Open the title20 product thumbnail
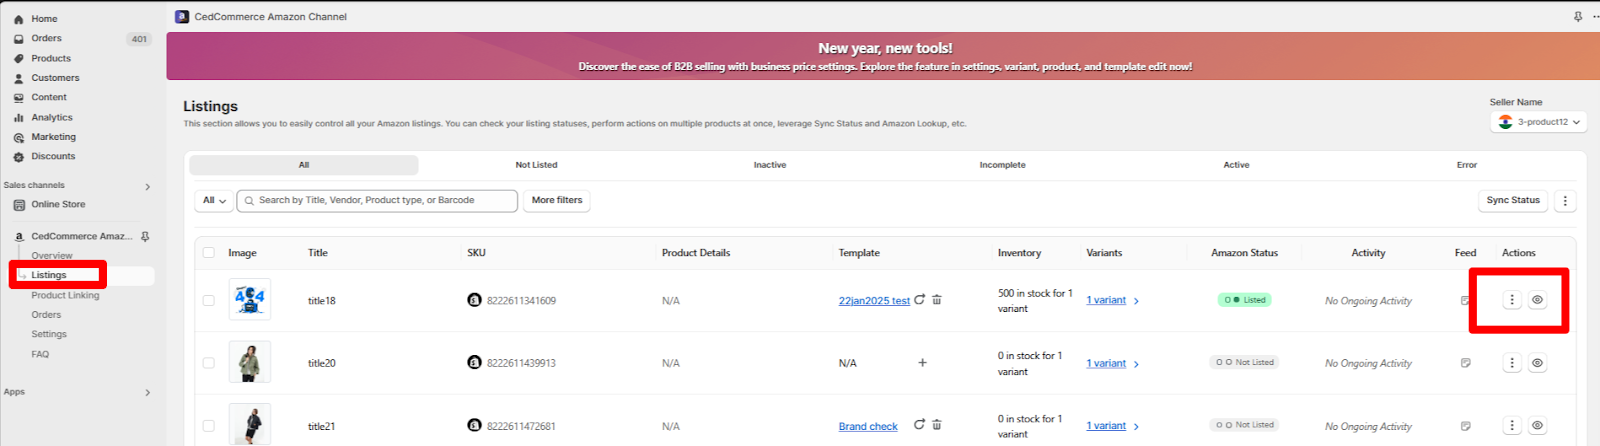 click(x=249, y=362)
